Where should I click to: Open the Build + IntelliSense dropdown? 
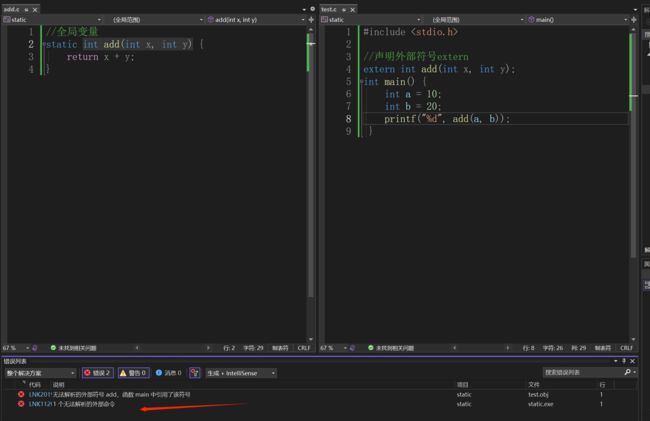pyautogui.click(x=241, y=373)
